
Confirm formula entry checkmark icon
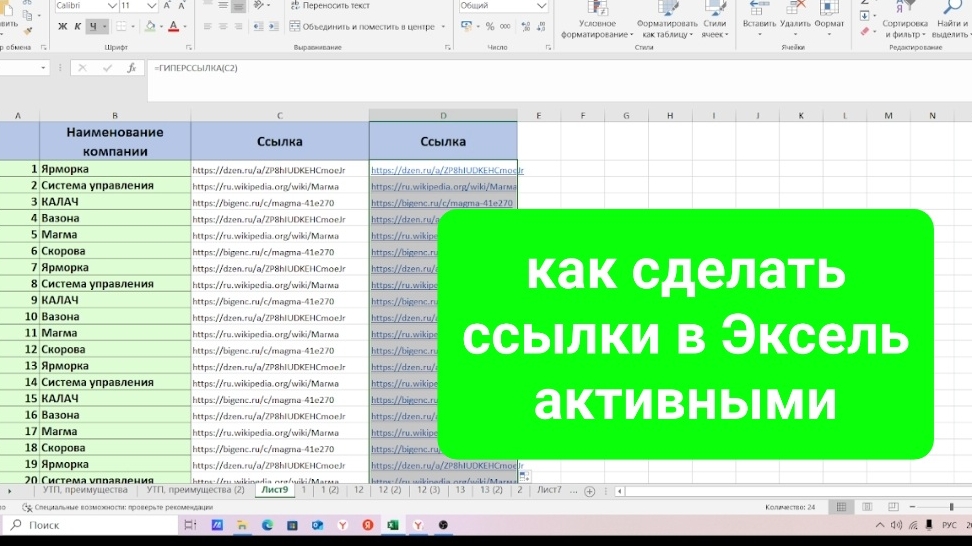tap(107, 68)
